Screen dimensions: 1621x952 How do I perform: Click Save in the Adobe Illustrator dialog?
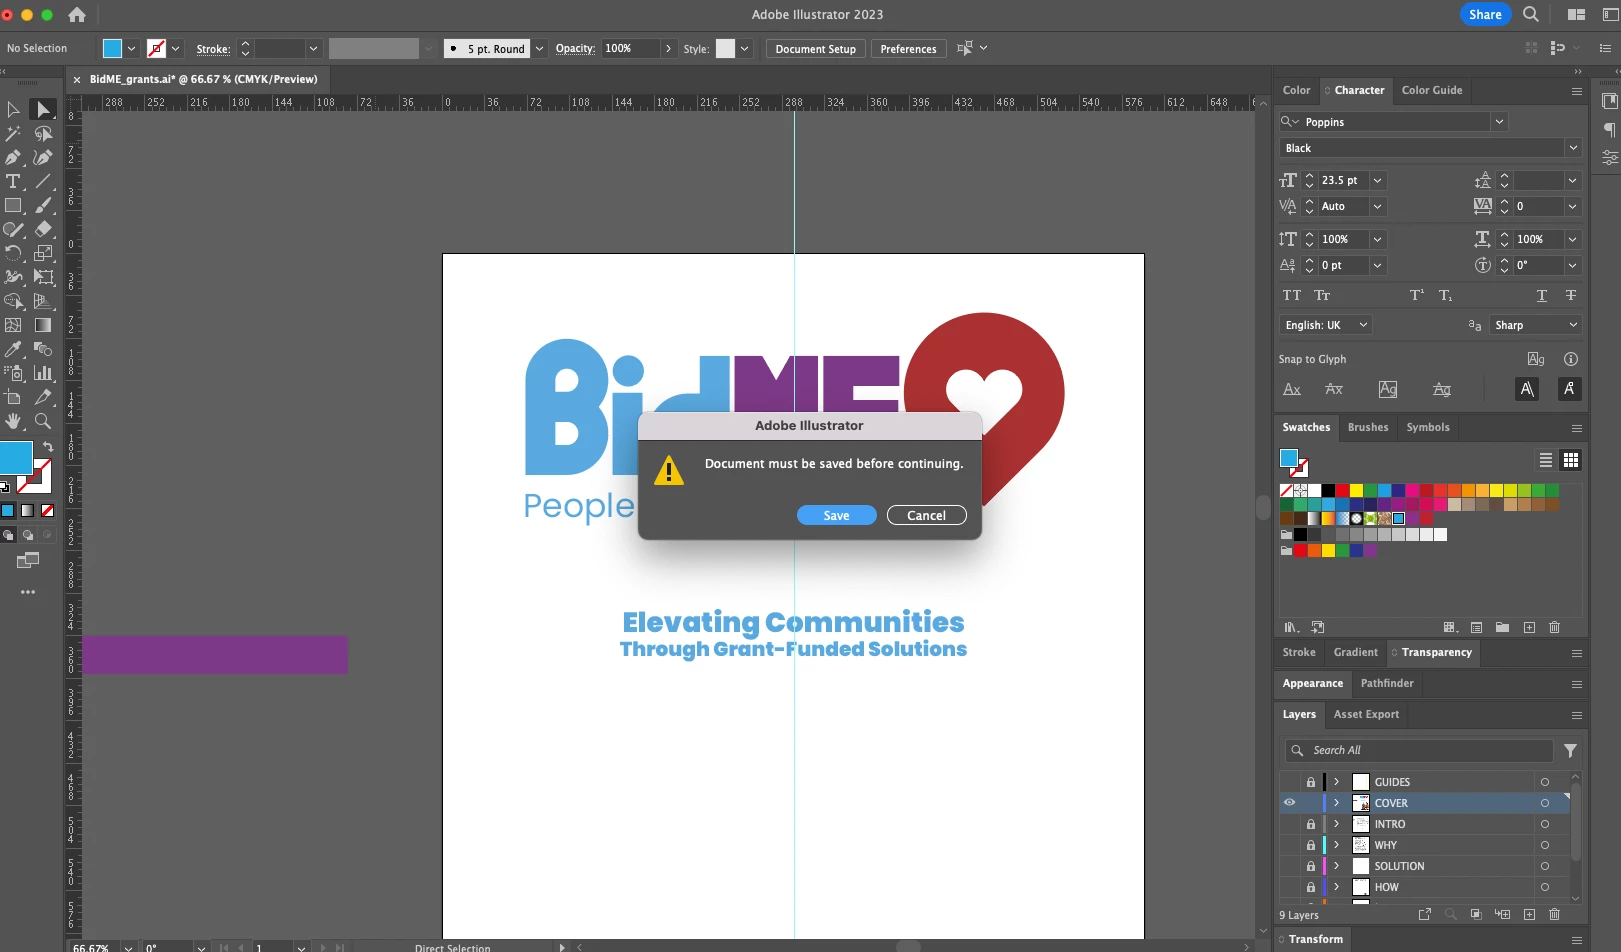(x=836, y=515)
